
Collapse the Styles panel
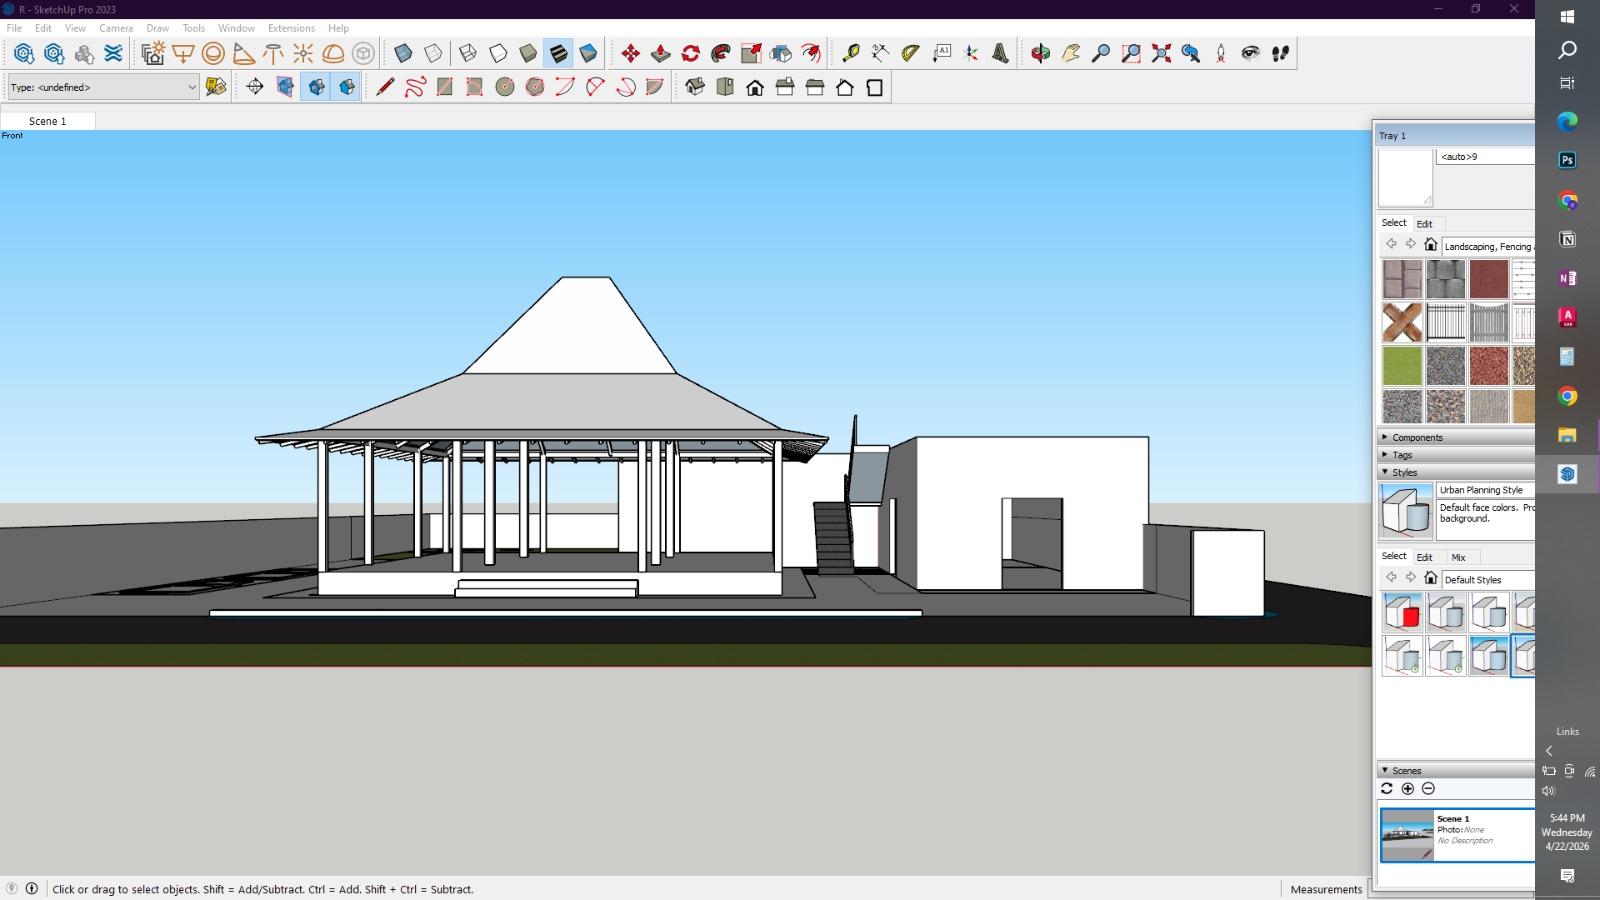[x=1403, y=472]
